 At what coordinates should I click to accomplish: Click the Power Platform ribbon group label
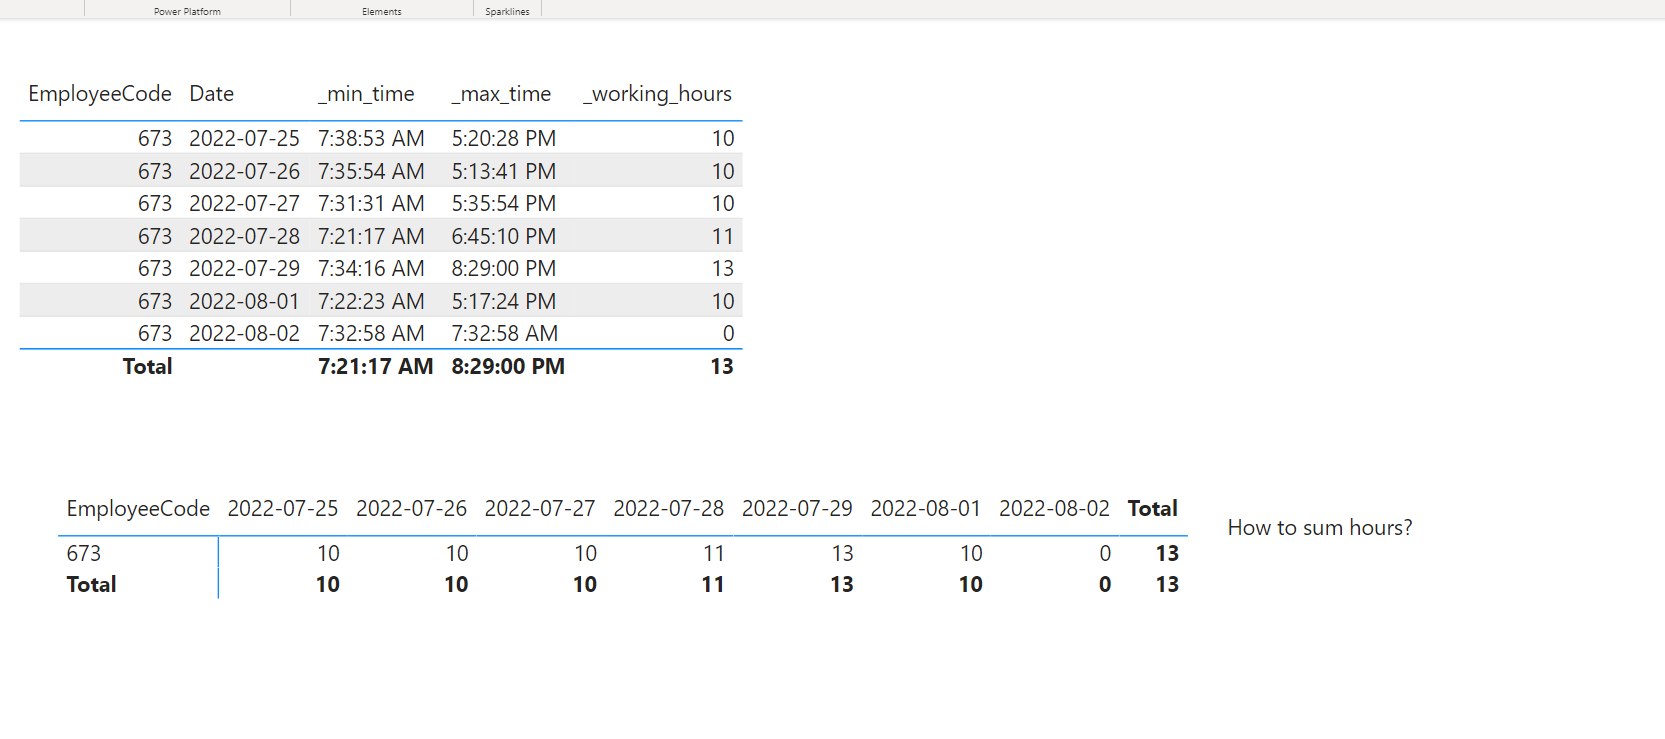click(x=187, y=11)
